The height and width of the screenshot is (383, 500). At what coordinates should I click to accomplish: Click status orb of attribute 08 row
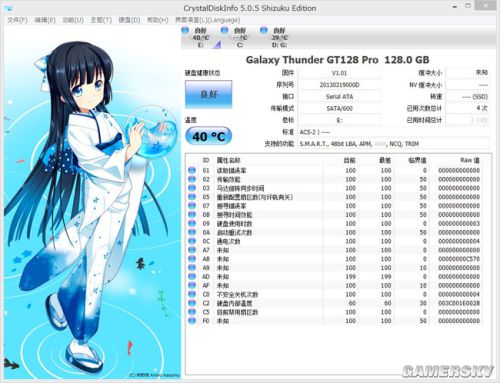tap(192, 214)
